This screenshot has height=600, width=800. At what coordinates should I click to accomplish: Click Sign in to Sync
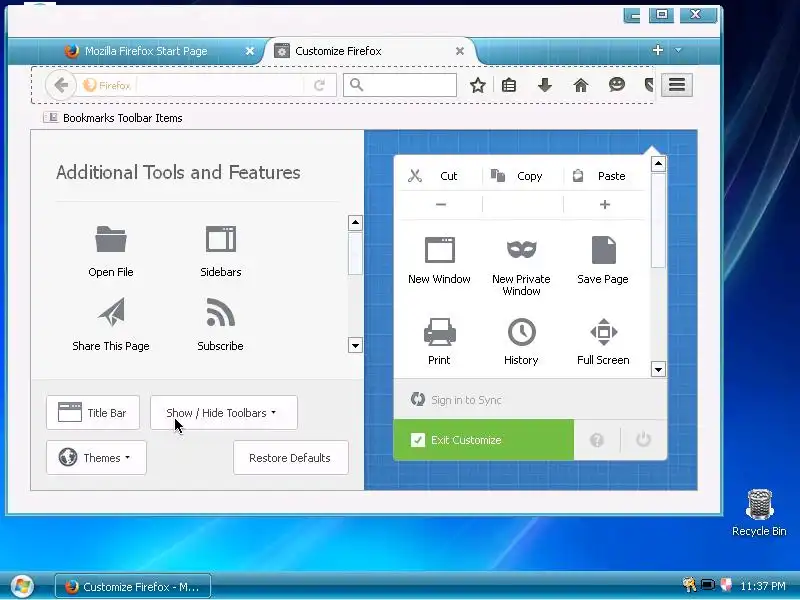pyautogui.click(x=466, y=400)
